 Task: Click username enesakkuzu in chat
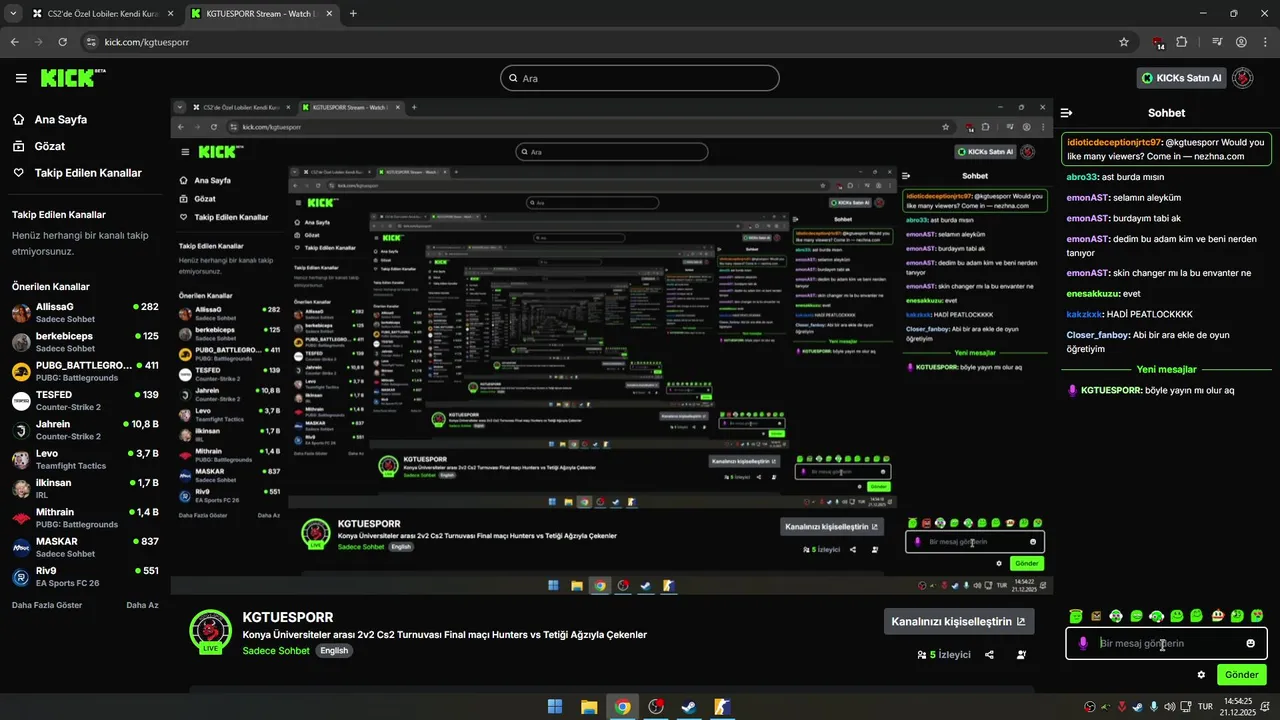tap(1093, 294)
